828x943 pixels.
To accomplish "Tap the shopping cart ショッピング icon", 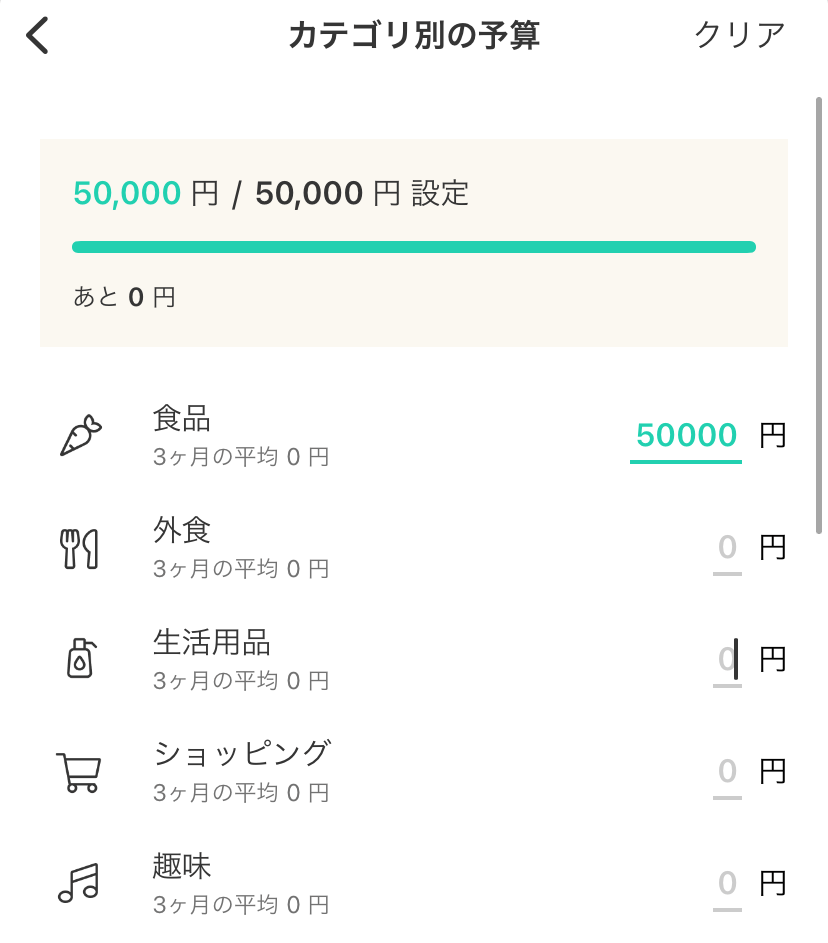I will [x=78, y=772].
